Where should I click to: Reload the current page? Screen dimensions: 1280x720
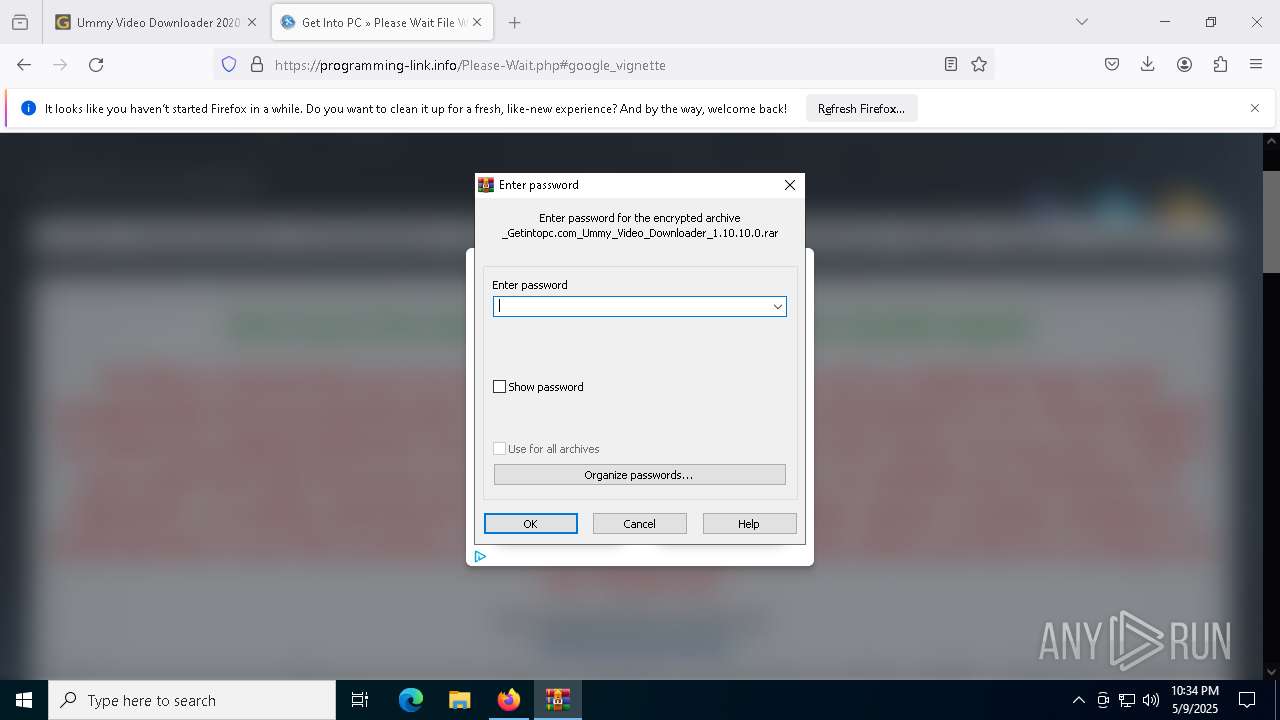[96, 65]
